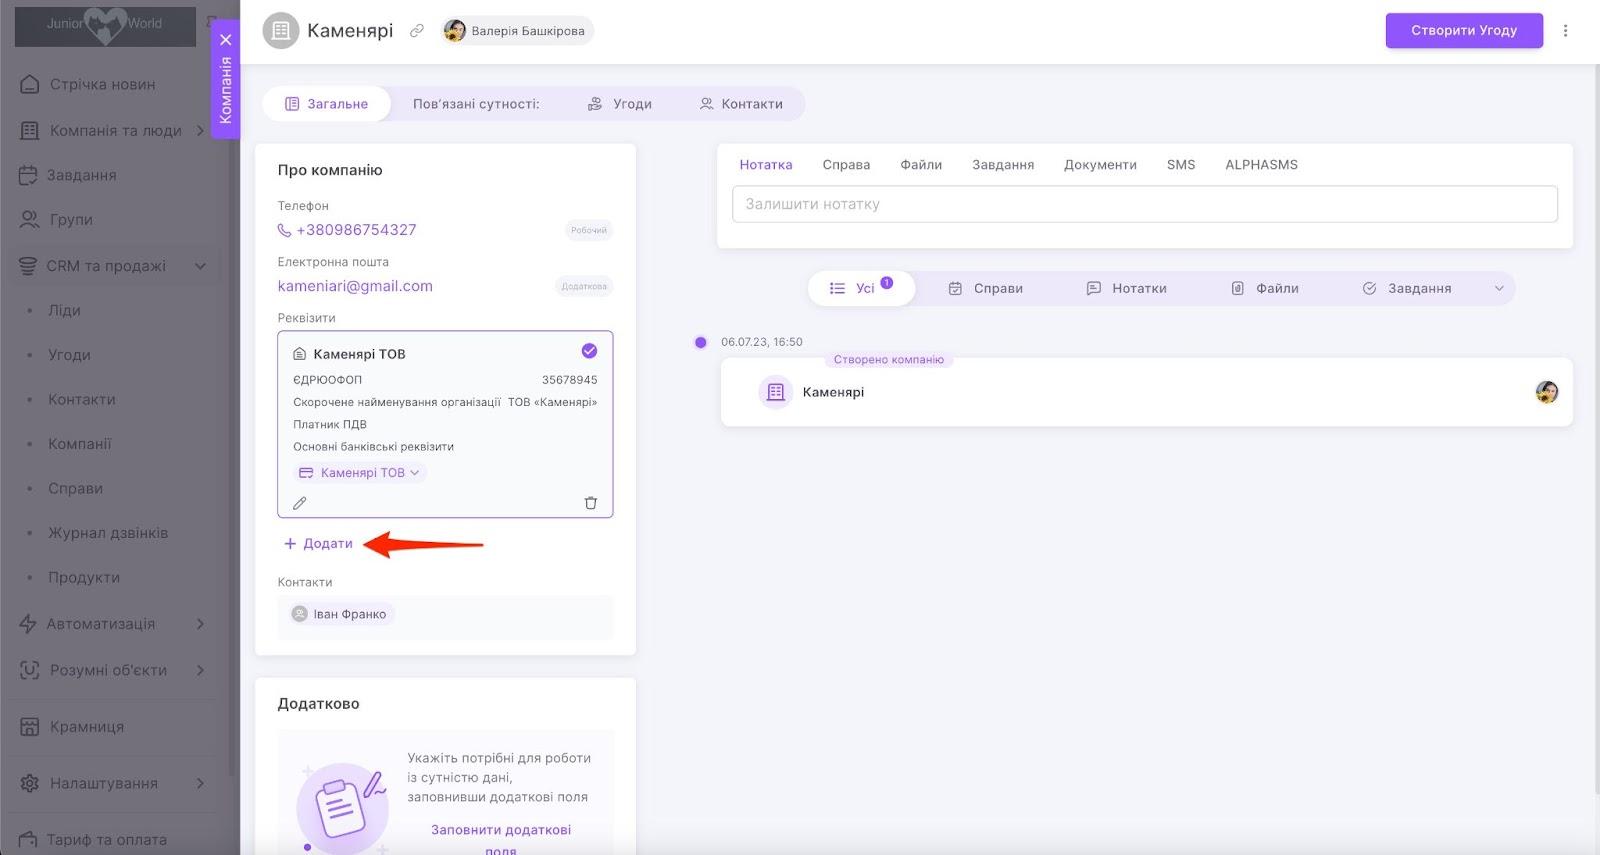The height and width of the screenshot is (855, 1600).
Task: Click the link icon next to Каменярі title
Action: point(417,31)
